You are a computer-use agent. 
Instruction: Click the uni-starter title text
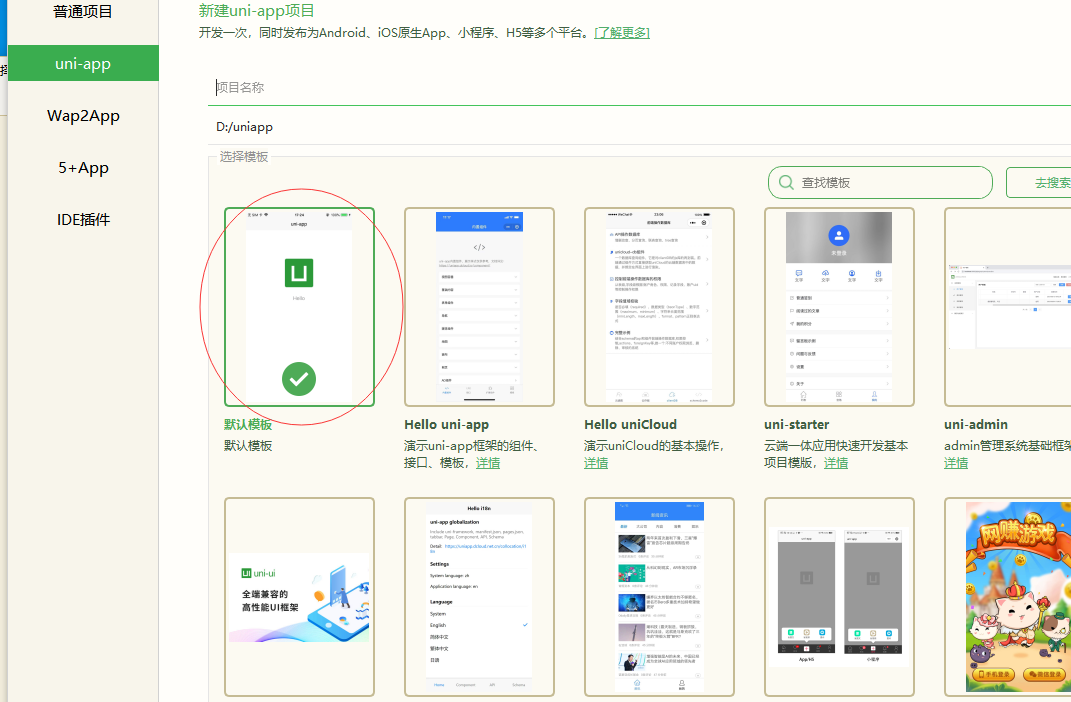(x=796, y=425)
